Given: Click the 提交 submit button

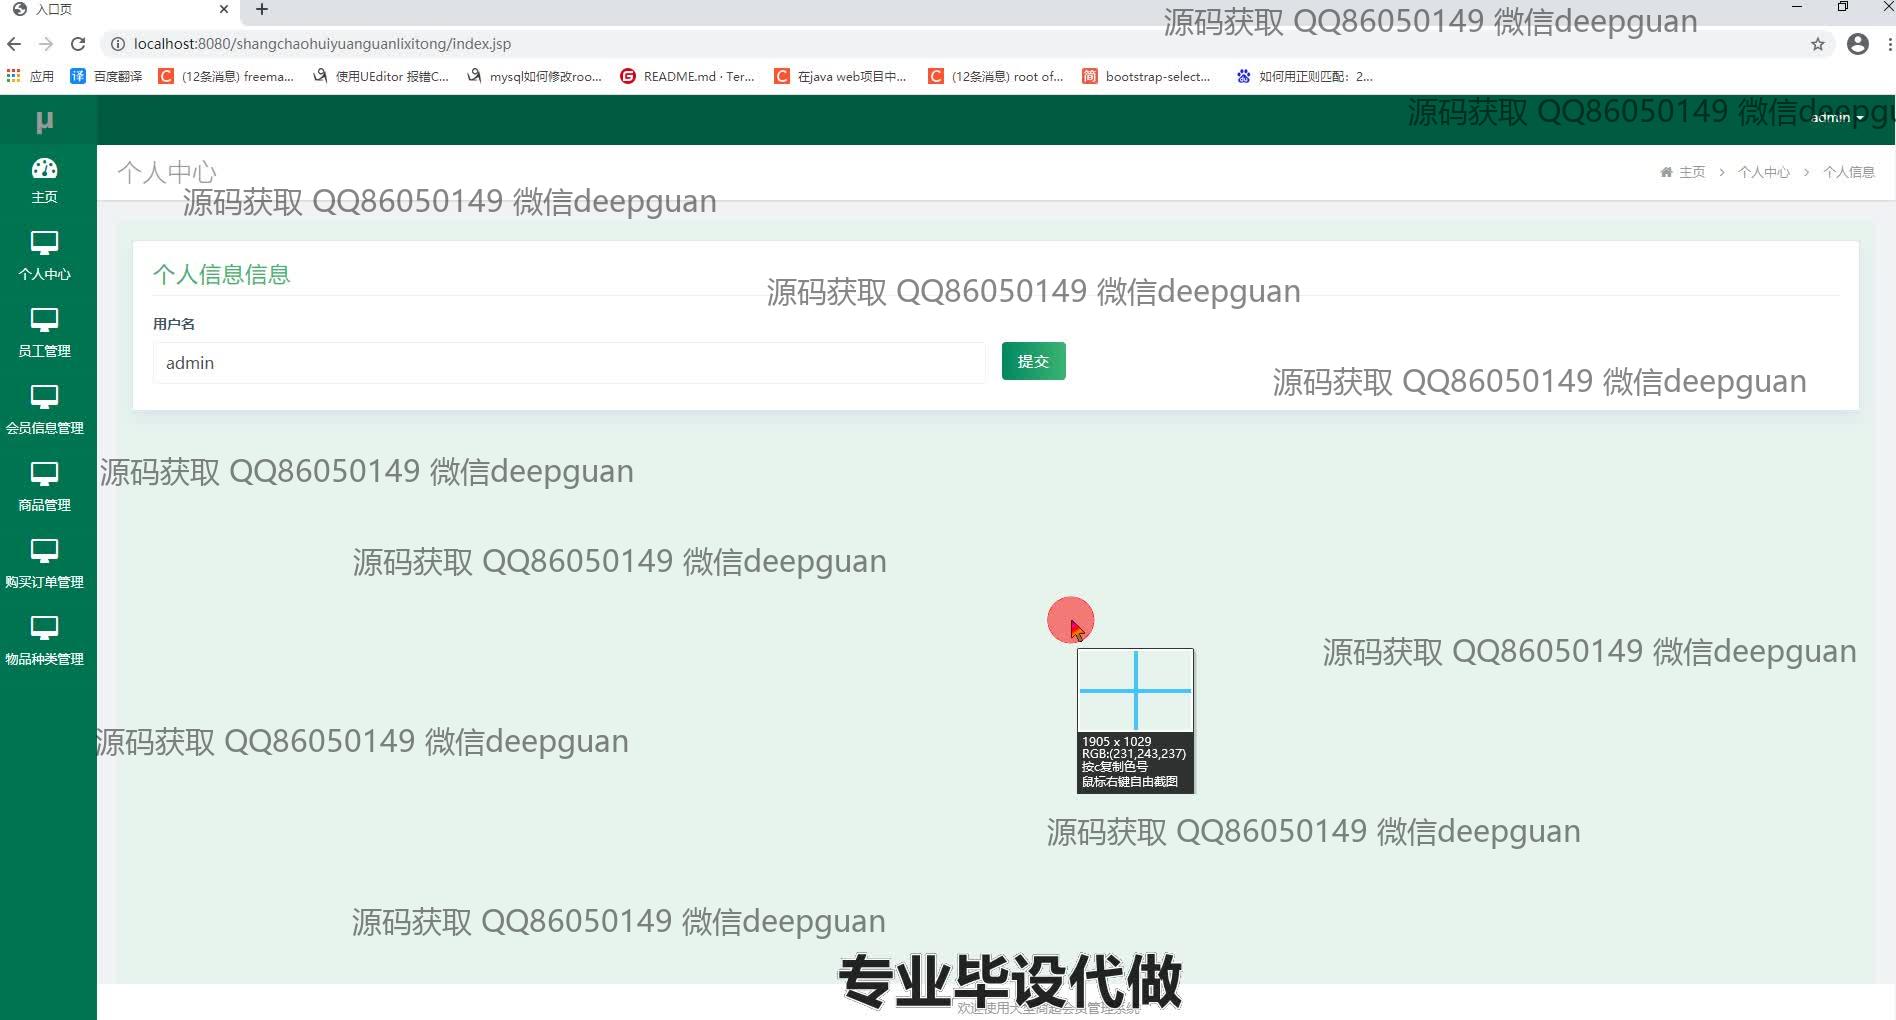Looking at the screenshot, I should coord(1033,361).
